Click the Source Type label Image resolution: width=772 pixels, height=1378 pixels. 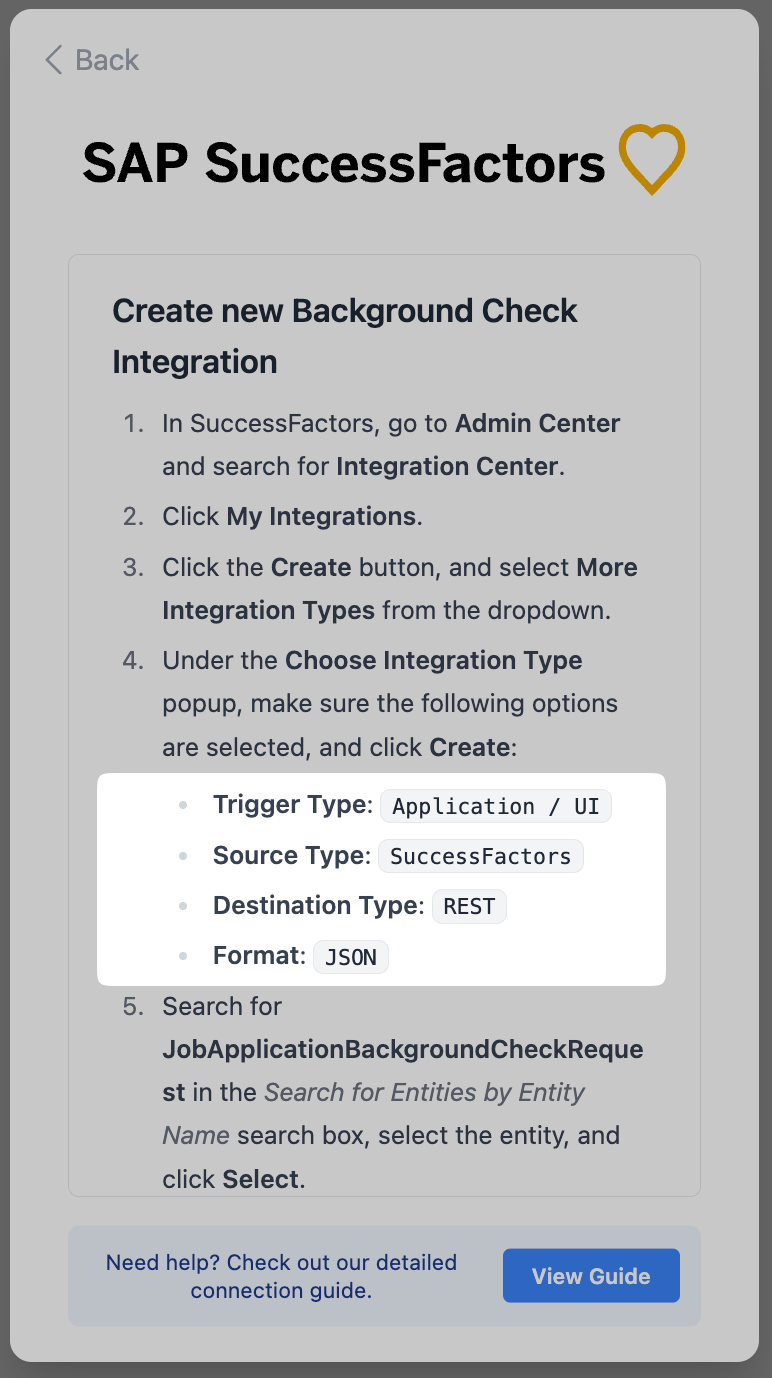[291, 855]
